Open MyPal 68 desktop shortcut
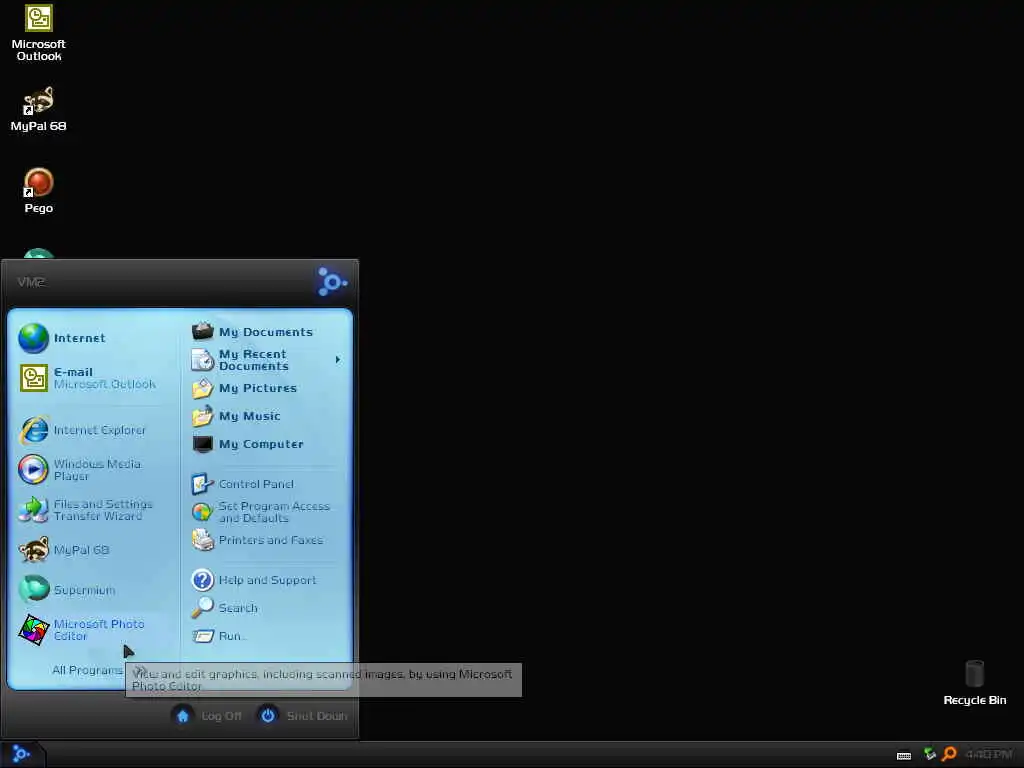This screenshot has height=768, width=1024. point(39,109)
